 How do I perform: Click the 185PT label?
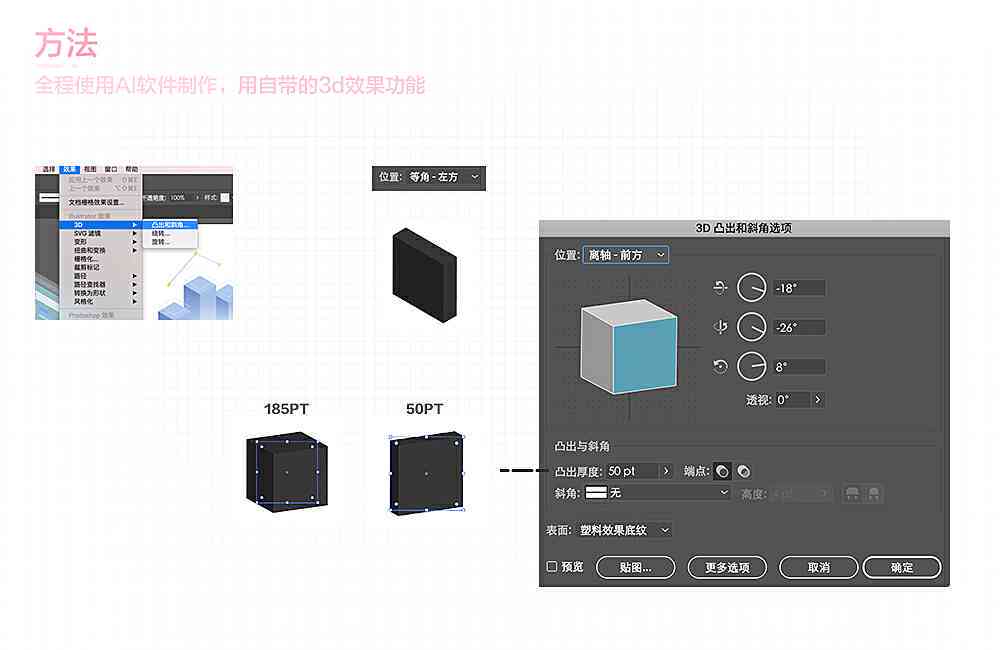click(286, 409)
